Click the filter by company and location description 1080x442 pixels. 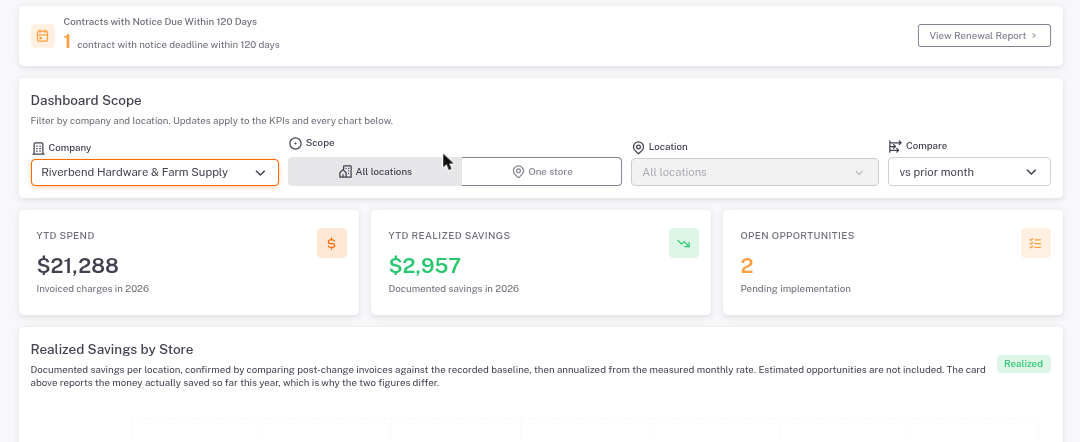(x=211, y=120)
